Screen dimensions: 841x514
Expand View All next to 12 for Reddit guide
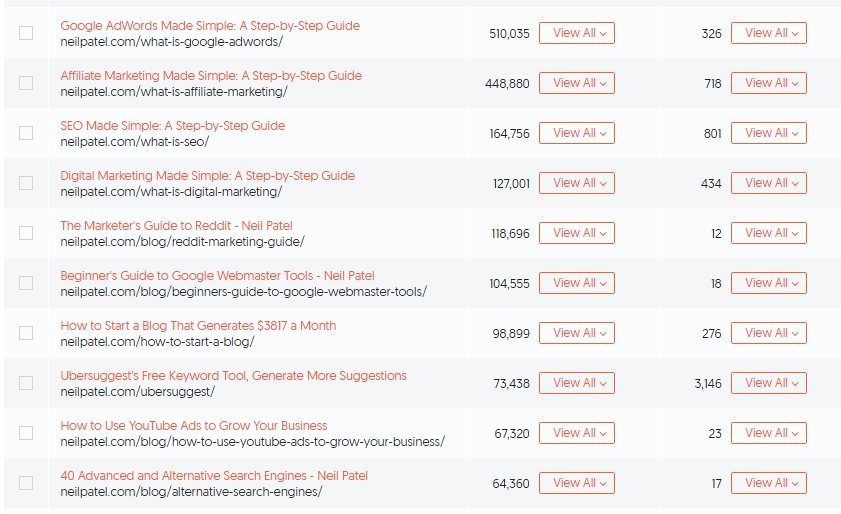(x=769, y=233)
